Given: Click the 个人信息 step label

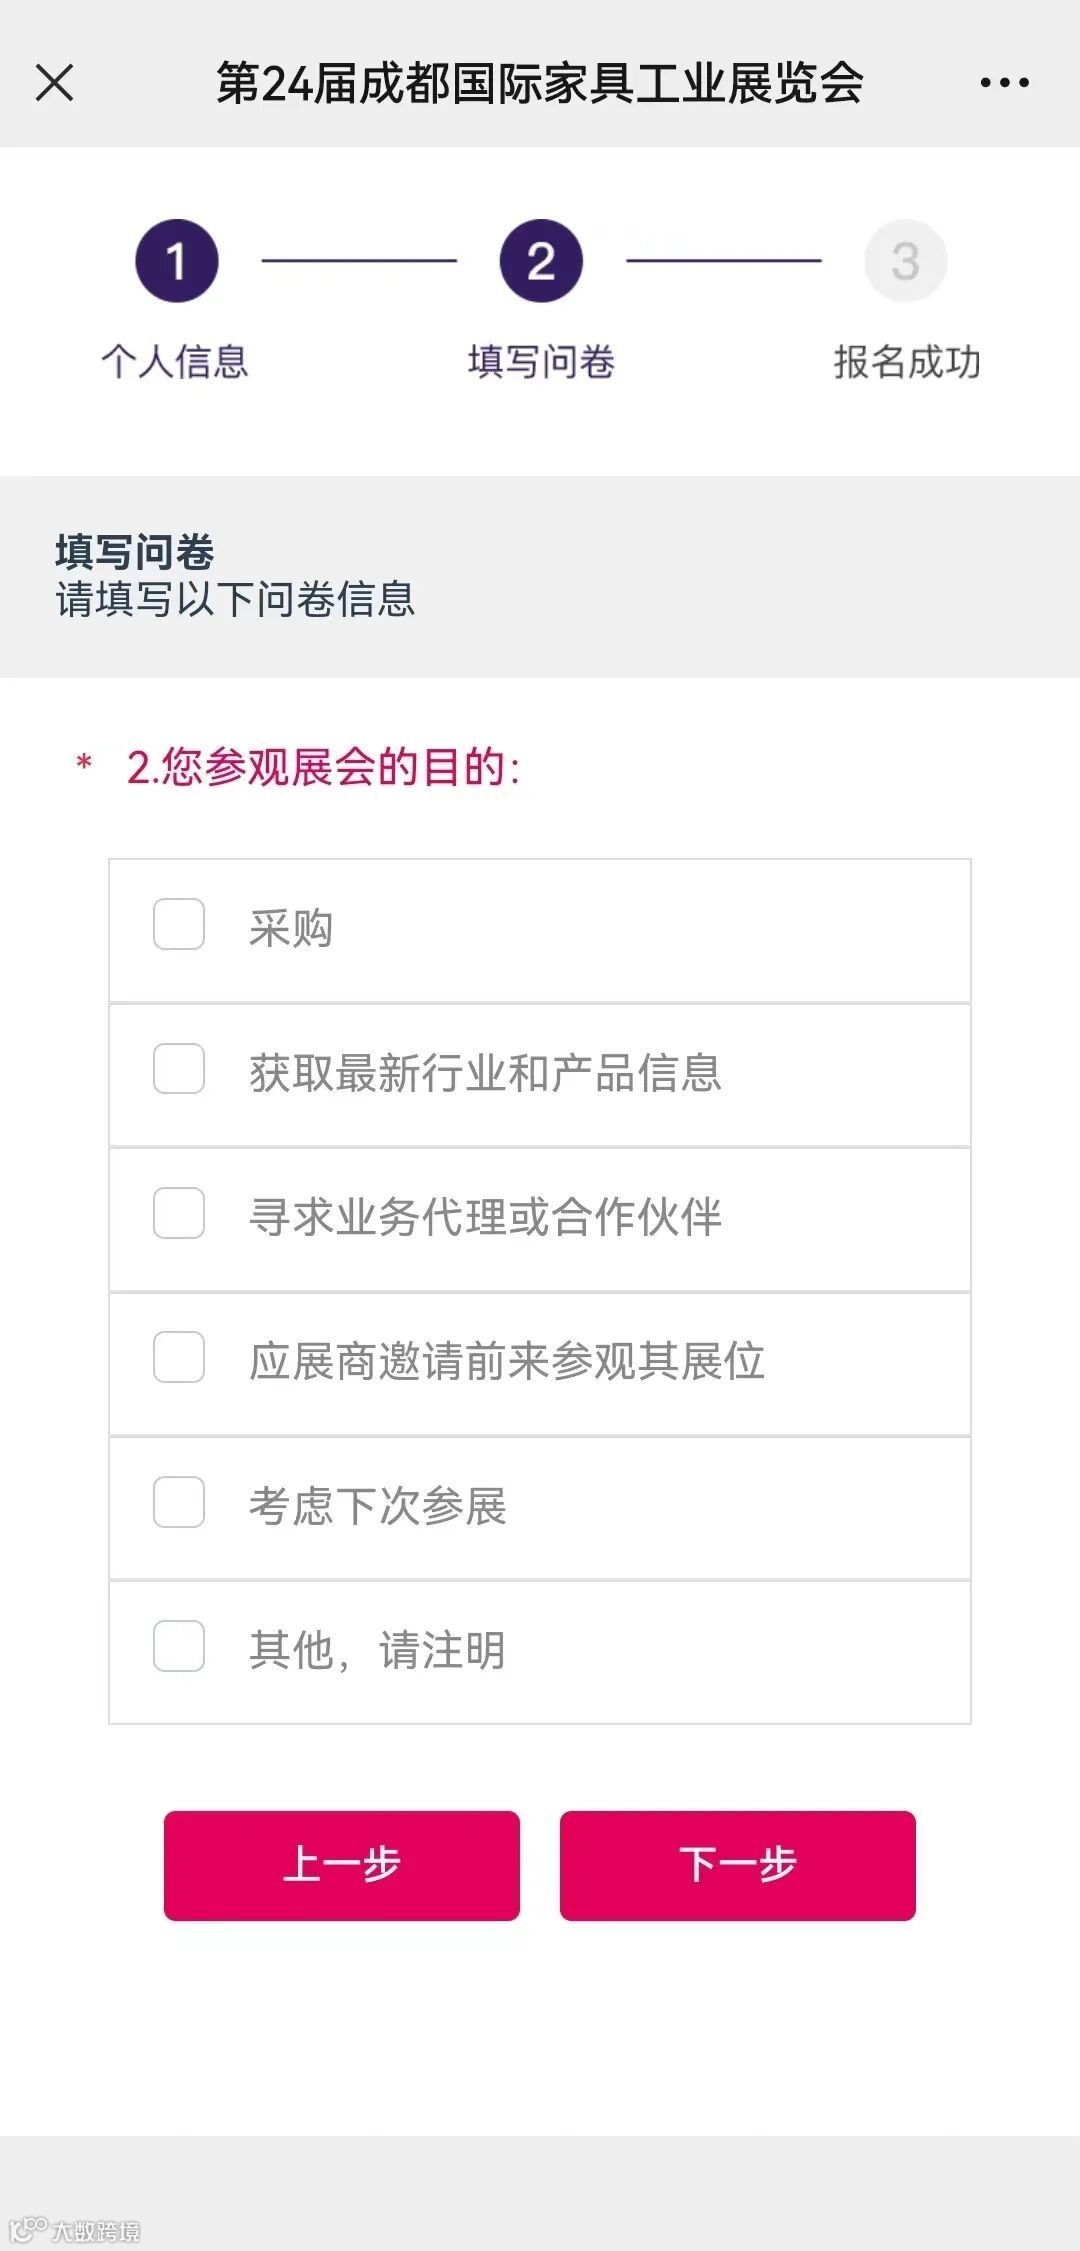Looking at the screenshot, I should (175, 361).
